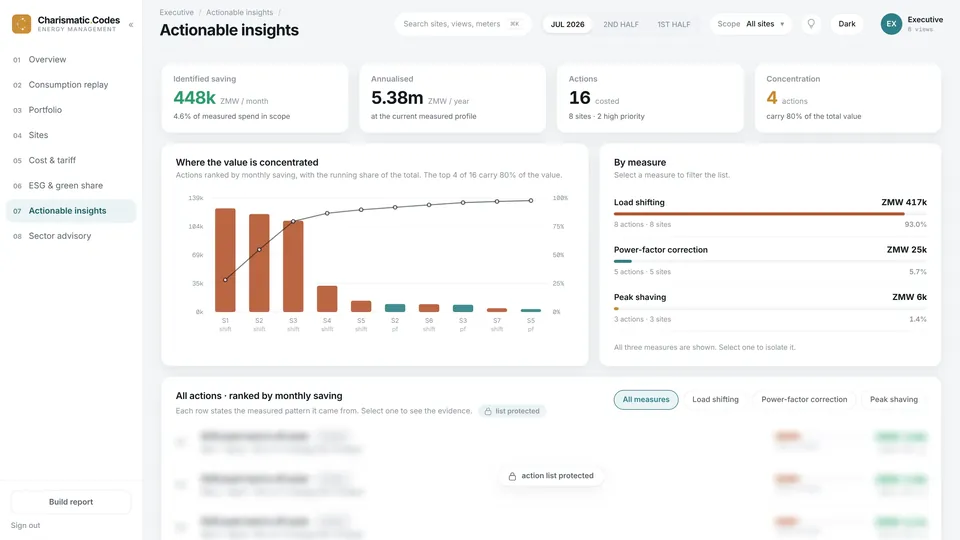Screen dimensions: 960x540
Task: Click the Build report button
Action: coord(71,502)
